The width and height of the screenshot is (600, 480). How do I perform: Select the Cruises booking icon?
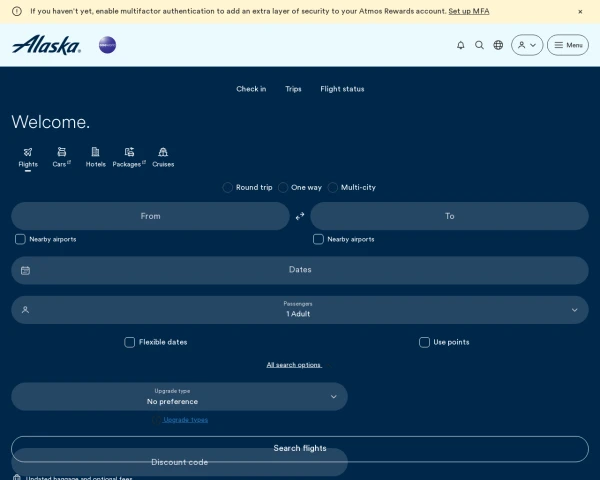(x=163, y=157)
